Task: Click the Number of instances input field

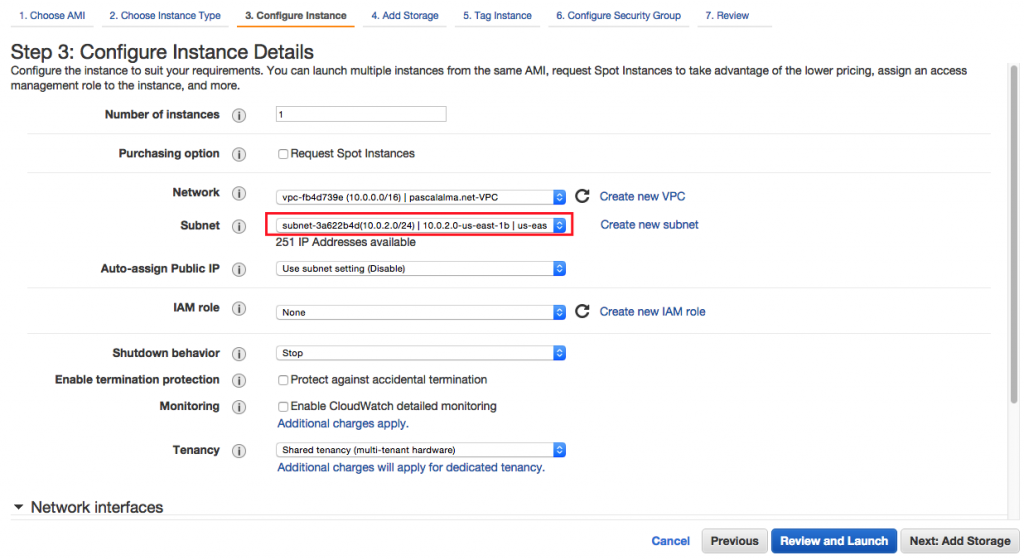Action: [x=361, y=115]
